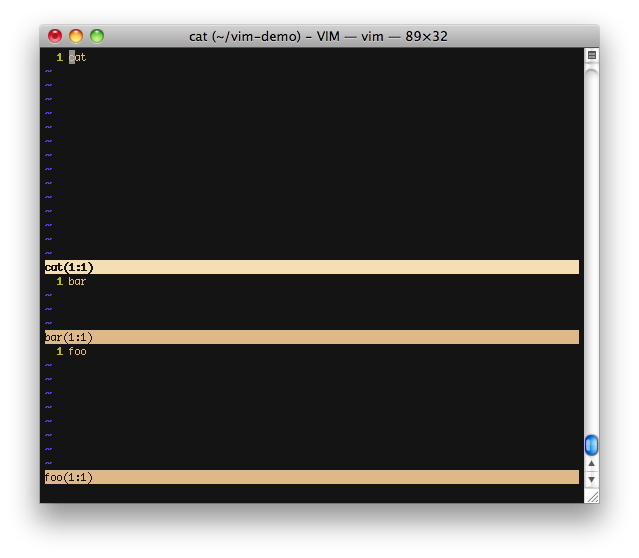
Task: Click line number 1 beside "foo"
Action: tap(59, 351)
